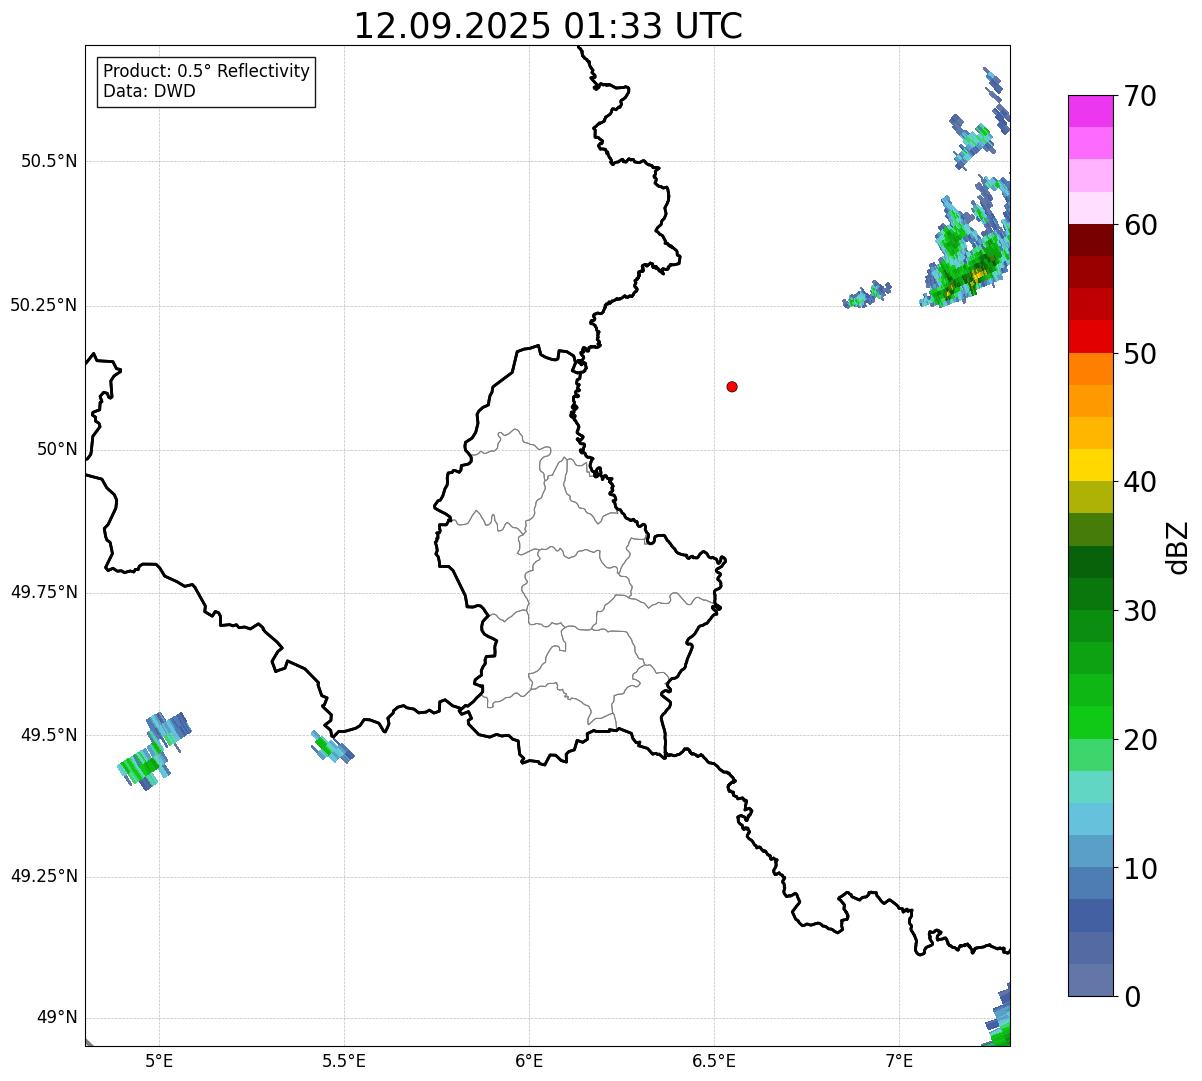
Task: Click the 7°E longitude label
Action: [899, 1060]
